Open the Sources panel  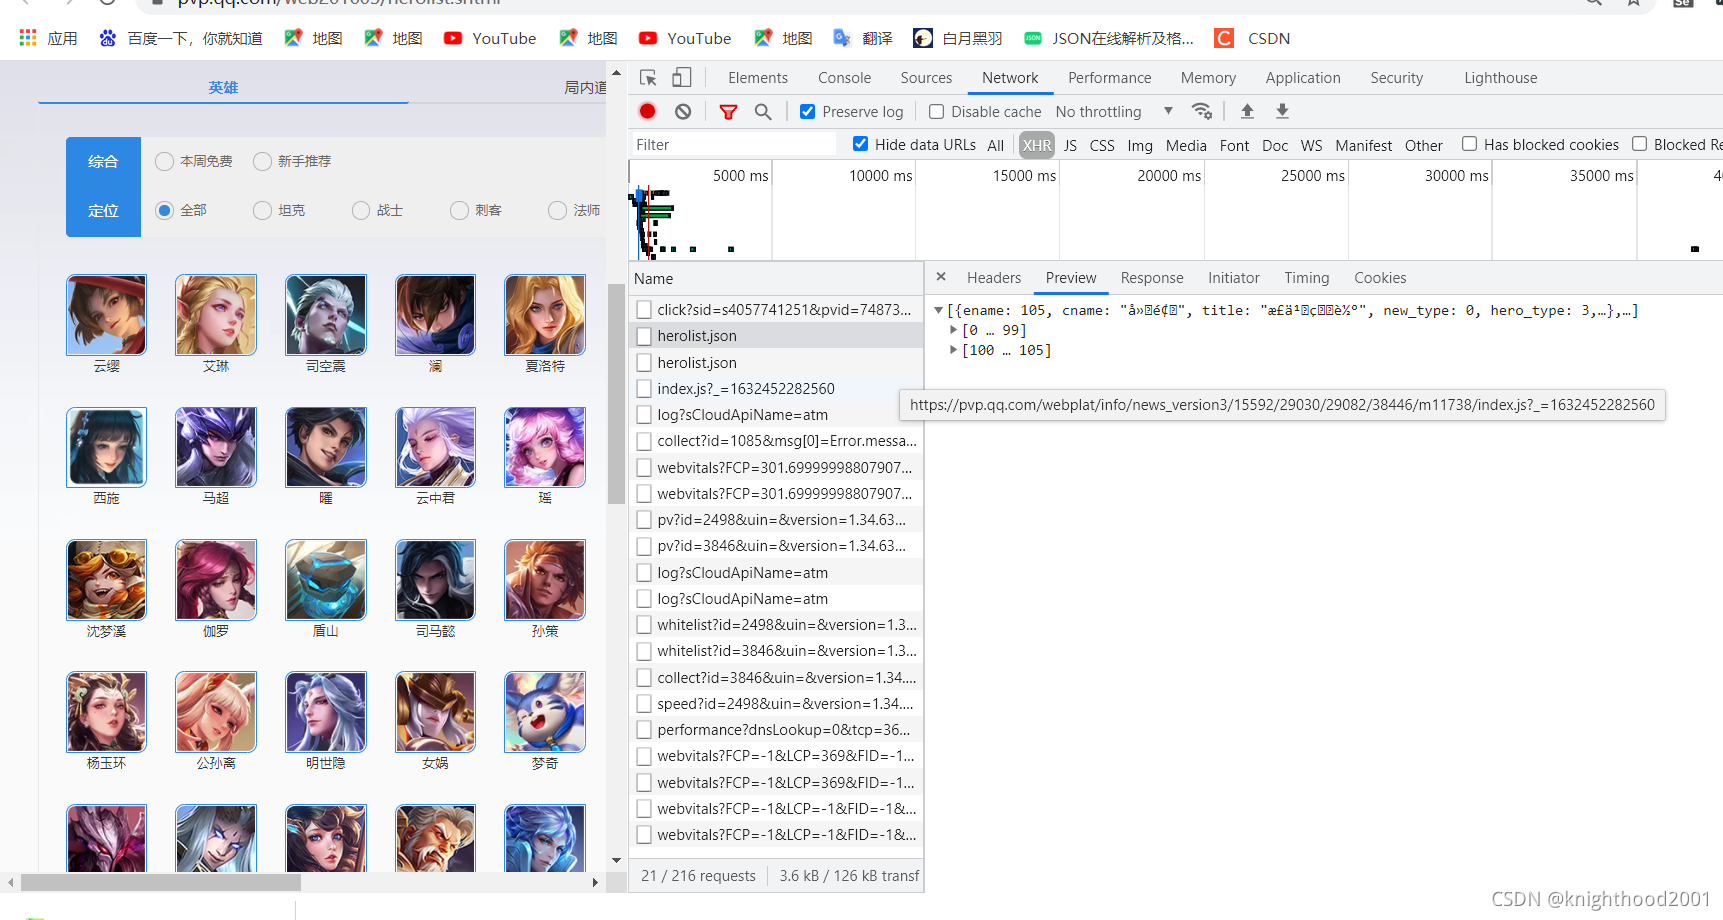[x=926, y=78]
